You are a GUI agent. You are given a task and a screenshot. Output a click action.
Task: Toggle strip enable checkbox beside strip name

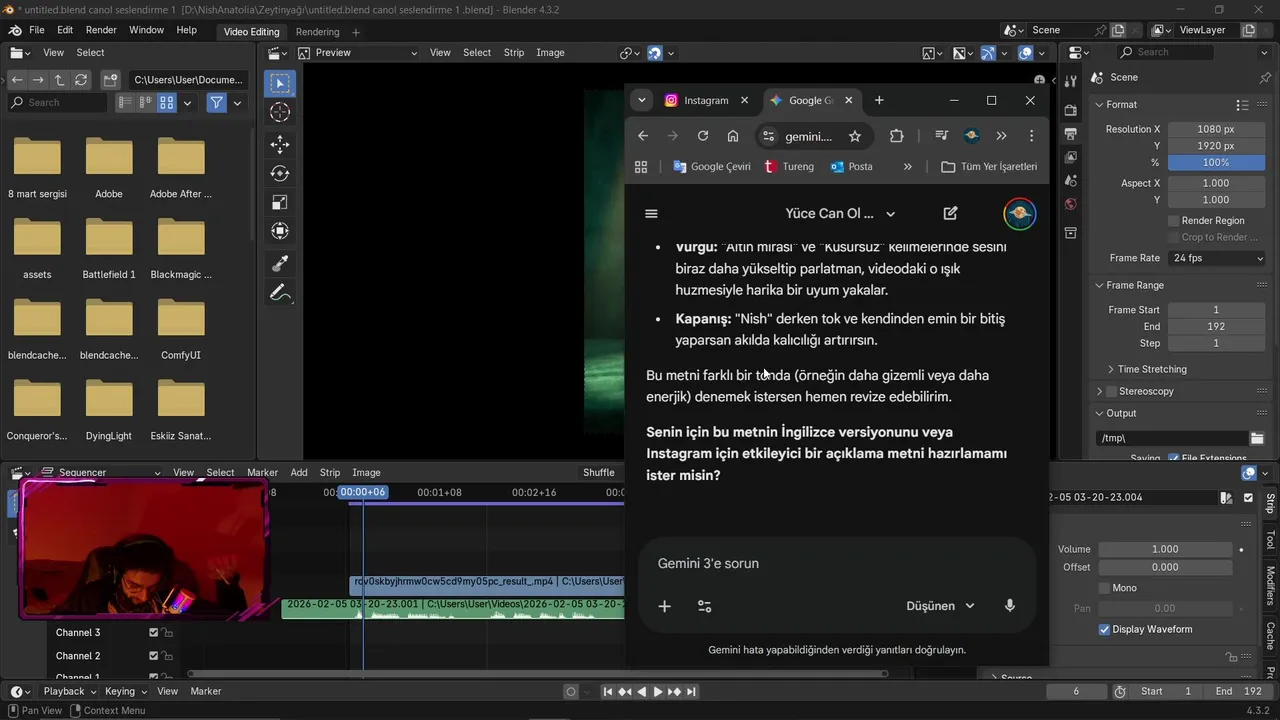1248,497
